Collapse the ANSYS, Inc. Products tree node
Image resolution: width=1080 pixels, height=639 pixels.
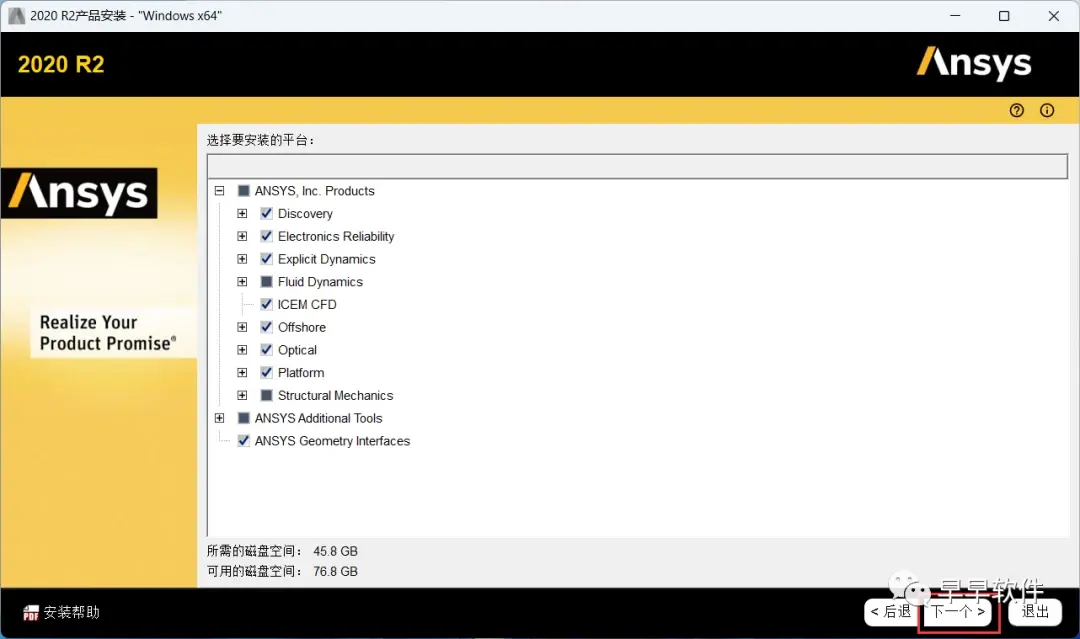(220, 191)
